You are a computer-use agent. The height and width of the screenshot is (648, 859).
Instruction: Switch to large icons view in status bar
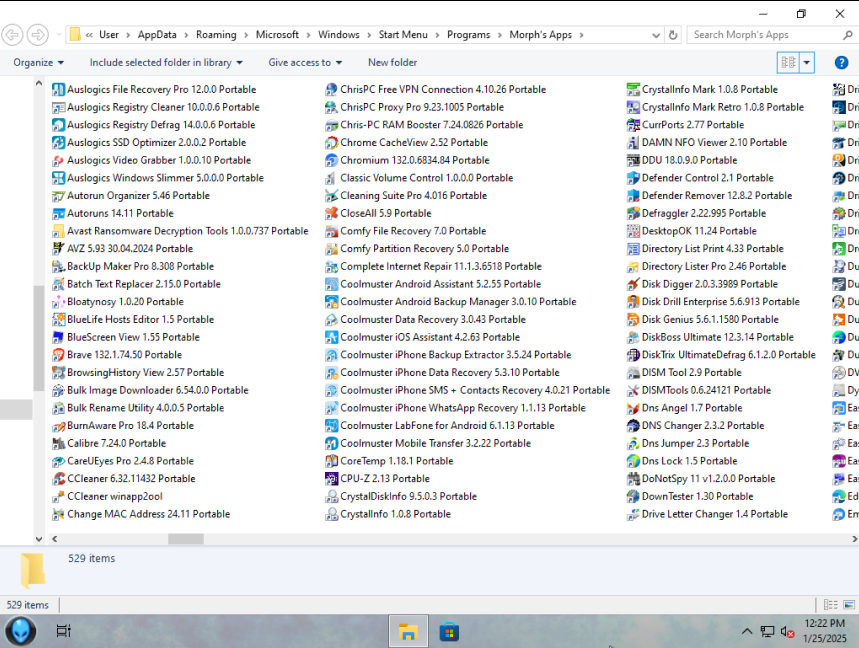click(x=849, y=605)
